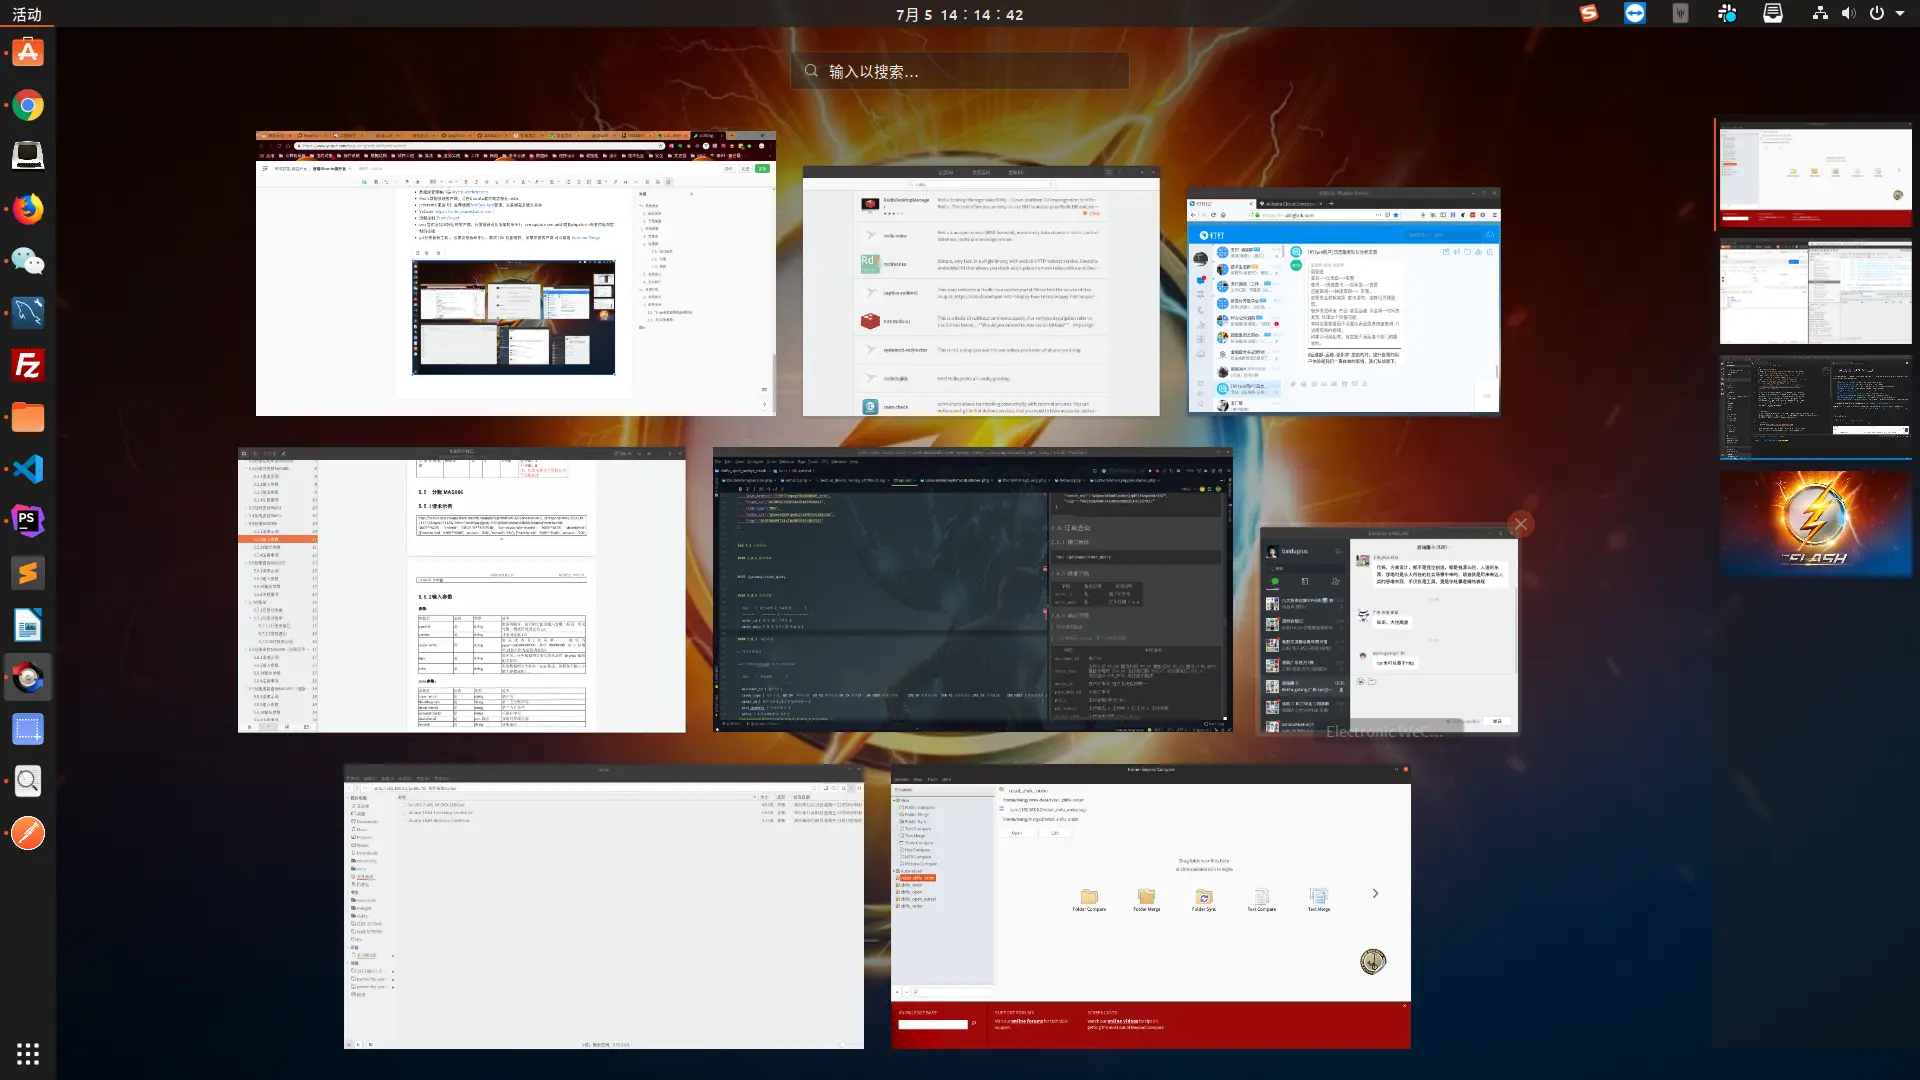Open the Slack tray icon
The height and width of the screenshot is (1080, 1920).
(x=1727, y=13)
